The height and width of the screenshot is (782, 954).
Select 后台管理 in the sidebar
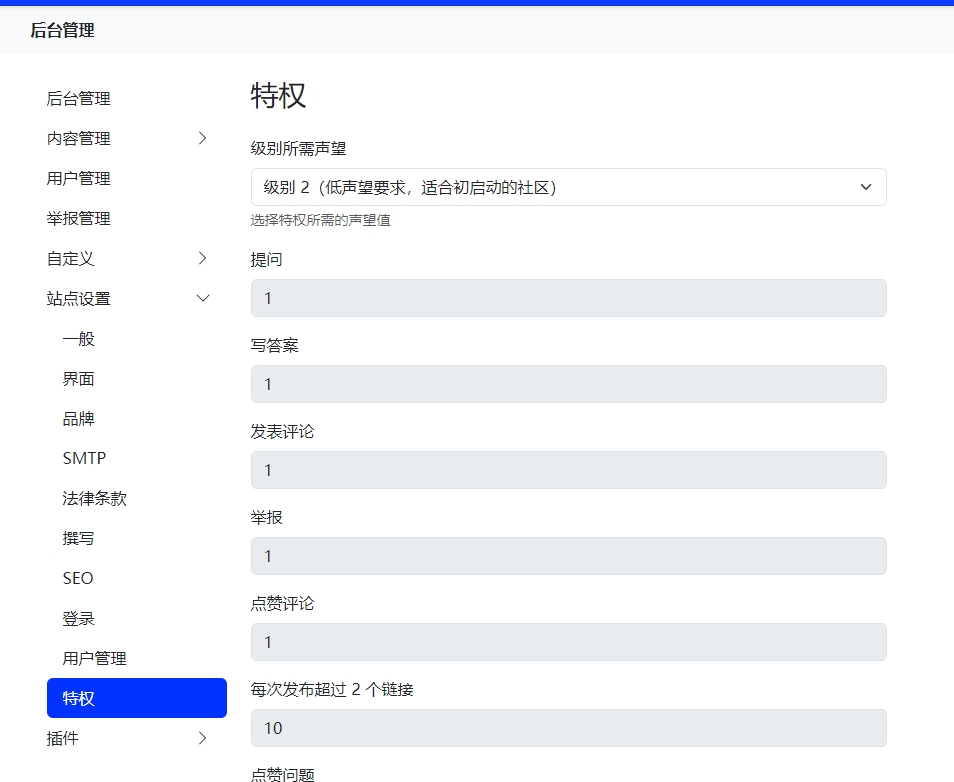[x=136, y=99]
